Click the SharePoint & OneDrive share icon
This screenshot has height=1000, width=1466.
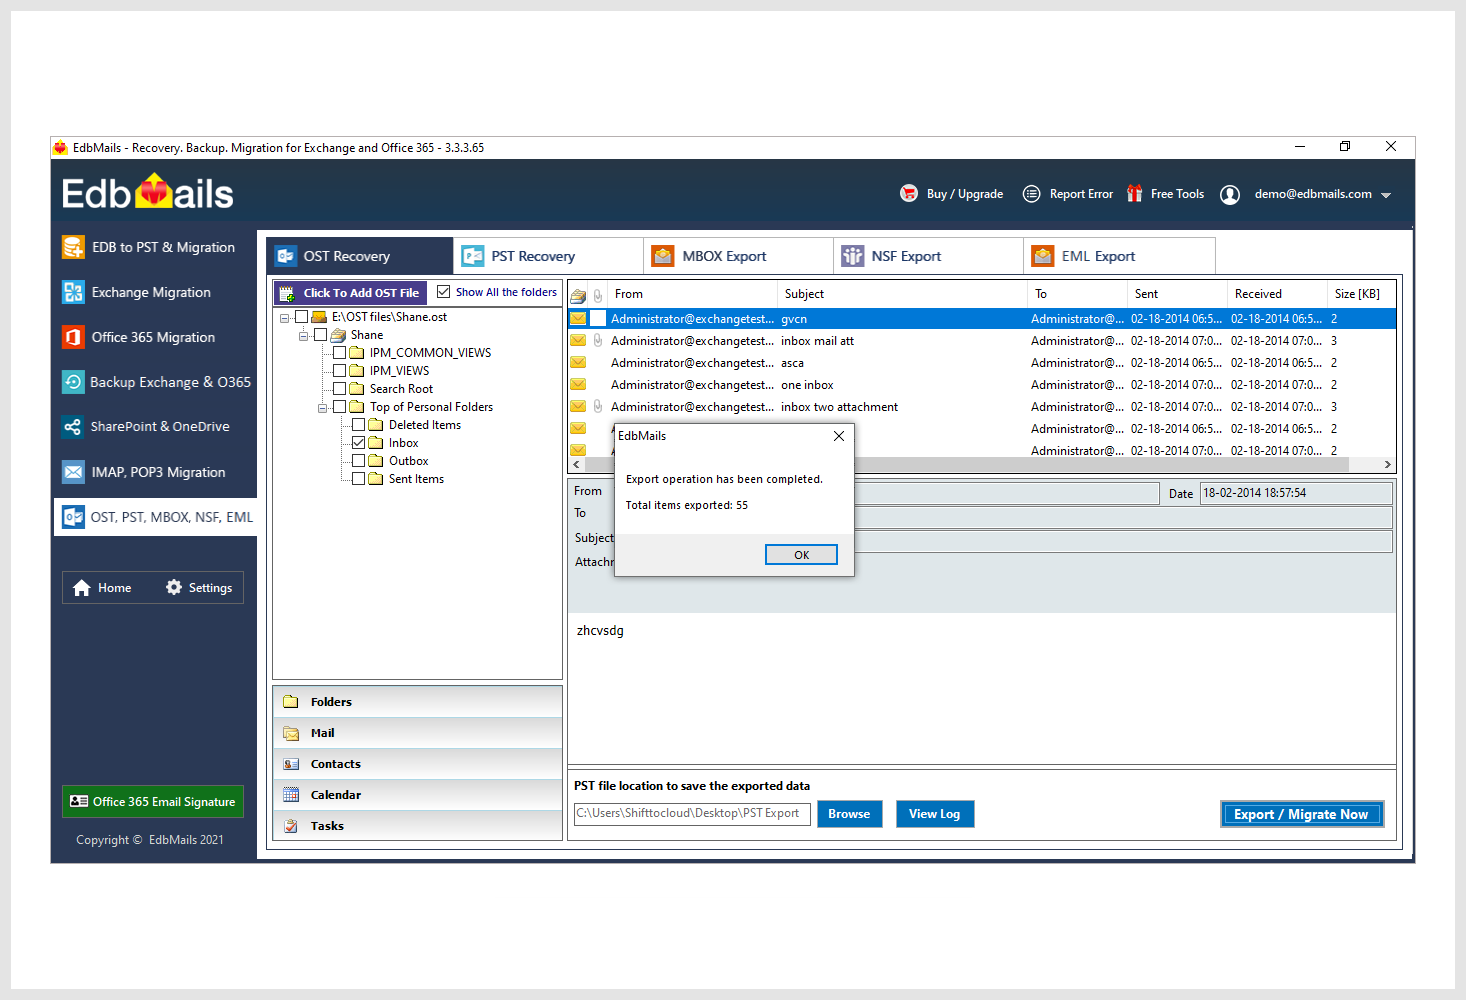pos(73,427)
